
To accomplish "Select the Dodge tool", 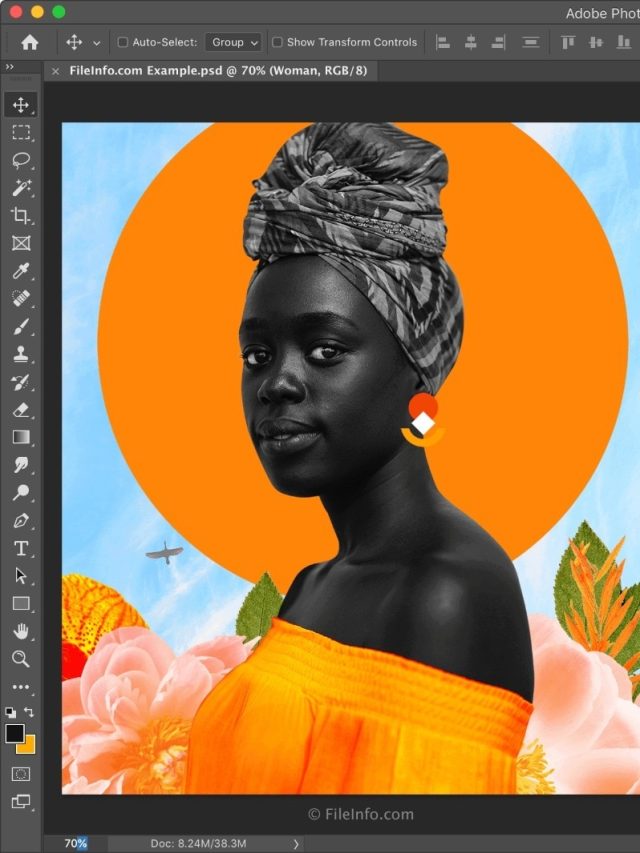I will 21,493.
